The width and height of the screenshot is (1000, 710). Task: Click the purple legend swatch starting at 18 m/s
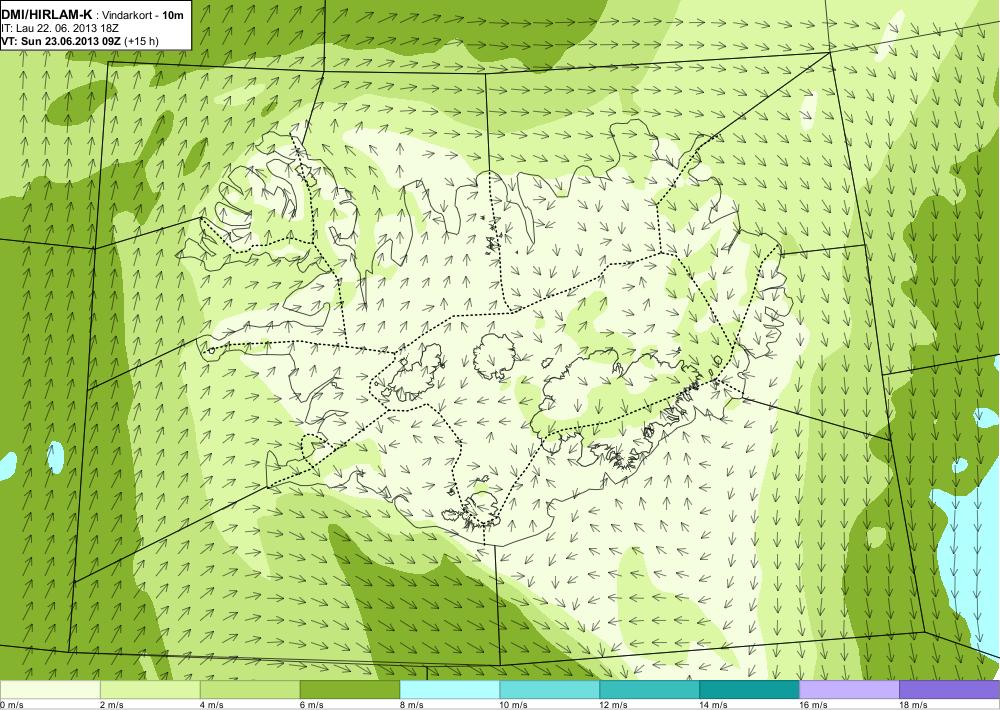[950, 690]
